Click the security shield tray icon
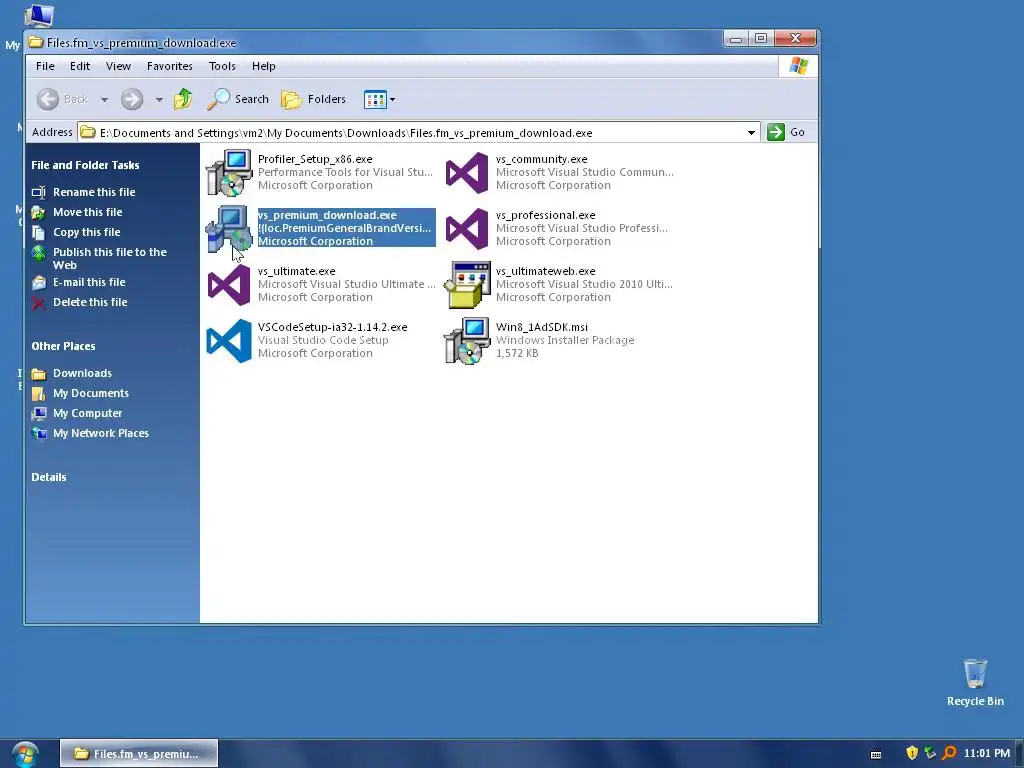This screenshot has width=1024, height=768. [x=912, y=754]
